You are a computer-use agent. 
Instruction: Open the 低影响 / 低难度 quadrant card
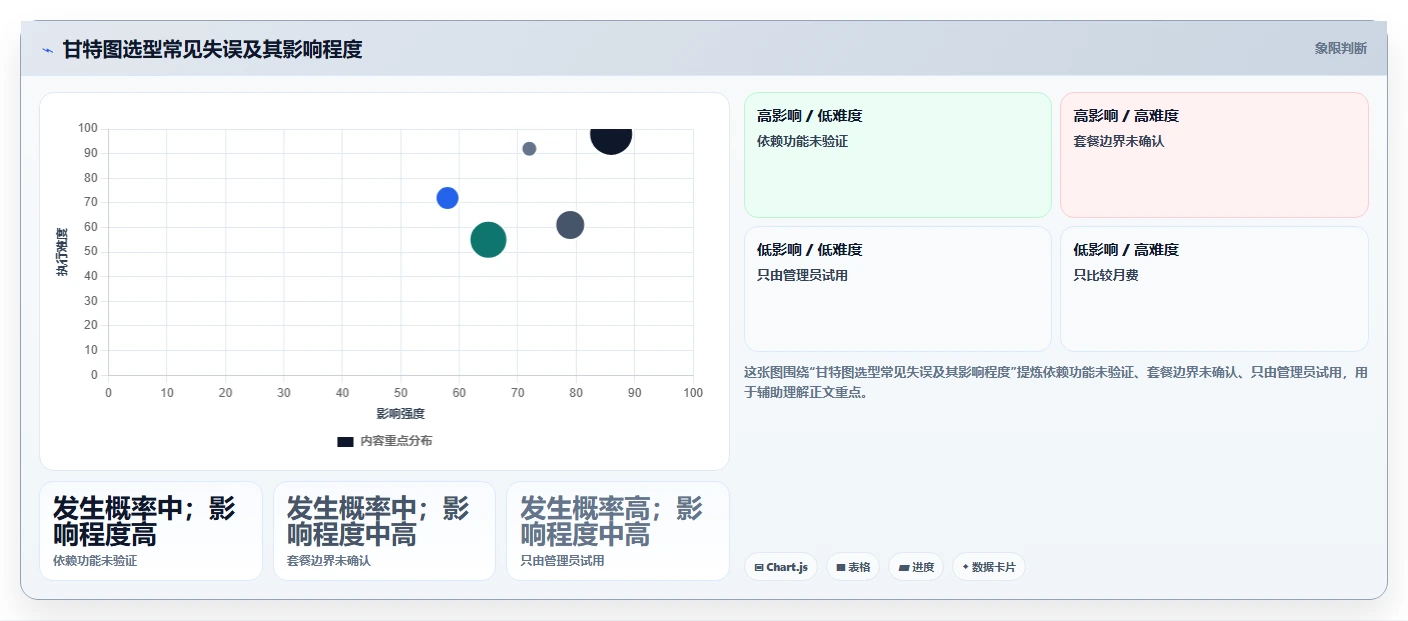click(x=898, y=289)
